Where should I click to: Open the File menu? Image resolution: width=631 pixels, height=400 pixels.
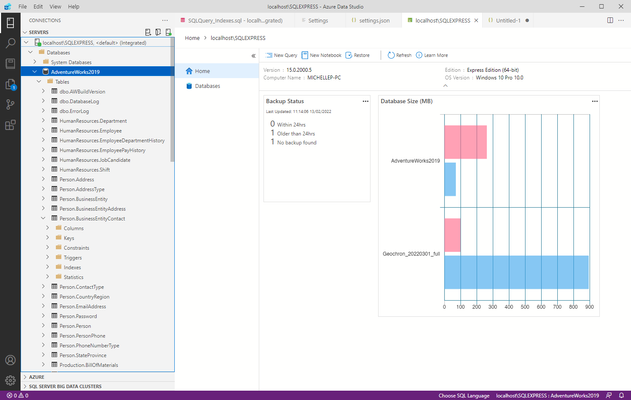(x=23, y=6)
